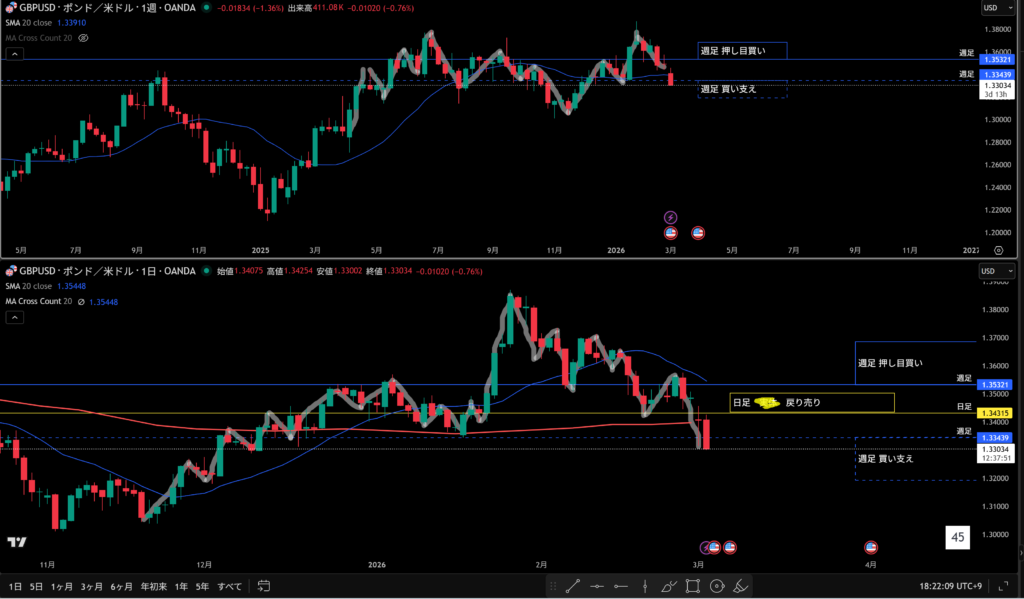Open the go-to-date calendar icon
The height and width of the screenshot is (599, 1024).
[x=264, y=586]
